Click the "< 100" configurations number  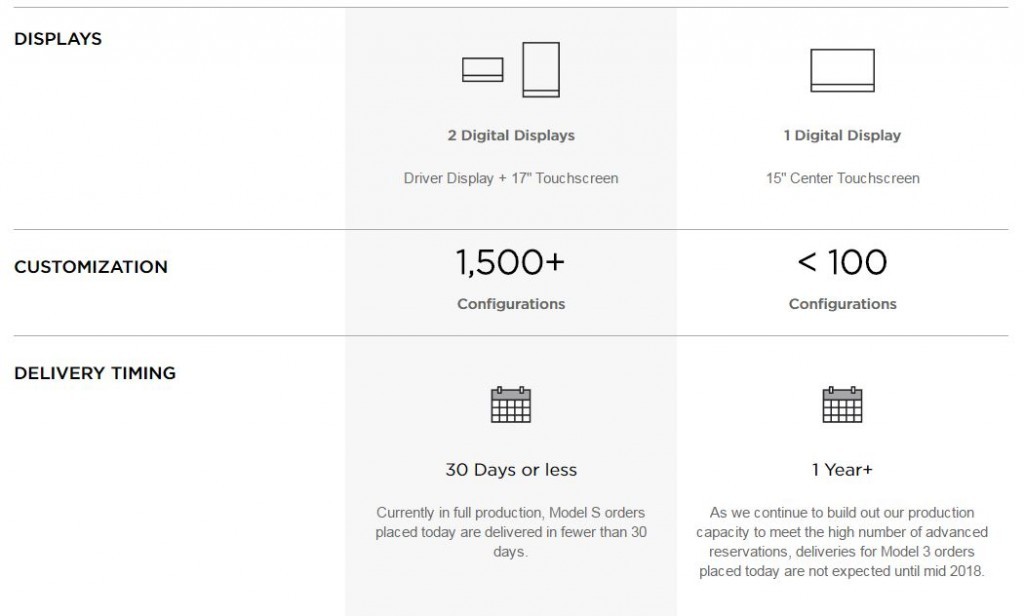(x=842, y=263)
